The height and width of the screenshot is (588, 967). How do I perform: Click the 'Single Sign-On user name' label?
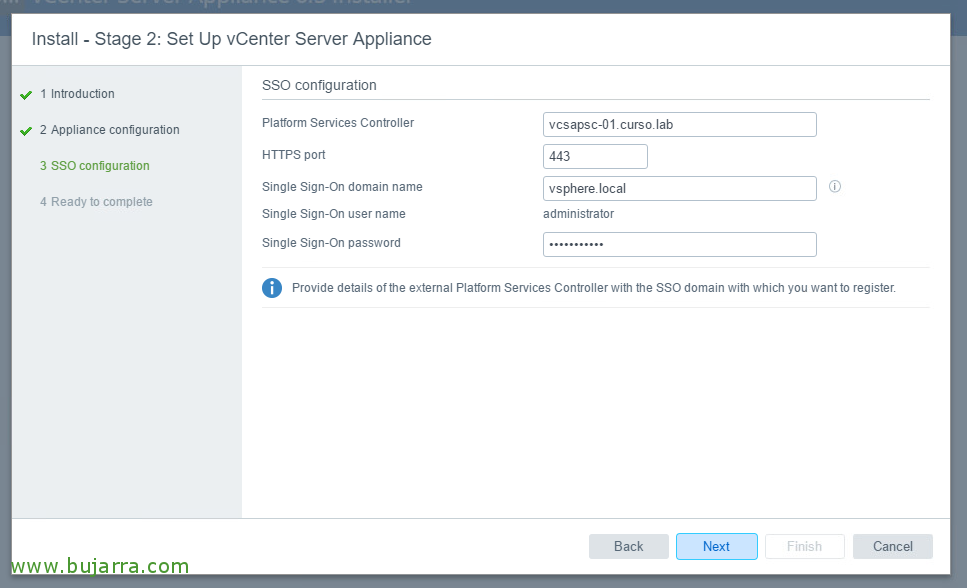[x=334, y=214]
